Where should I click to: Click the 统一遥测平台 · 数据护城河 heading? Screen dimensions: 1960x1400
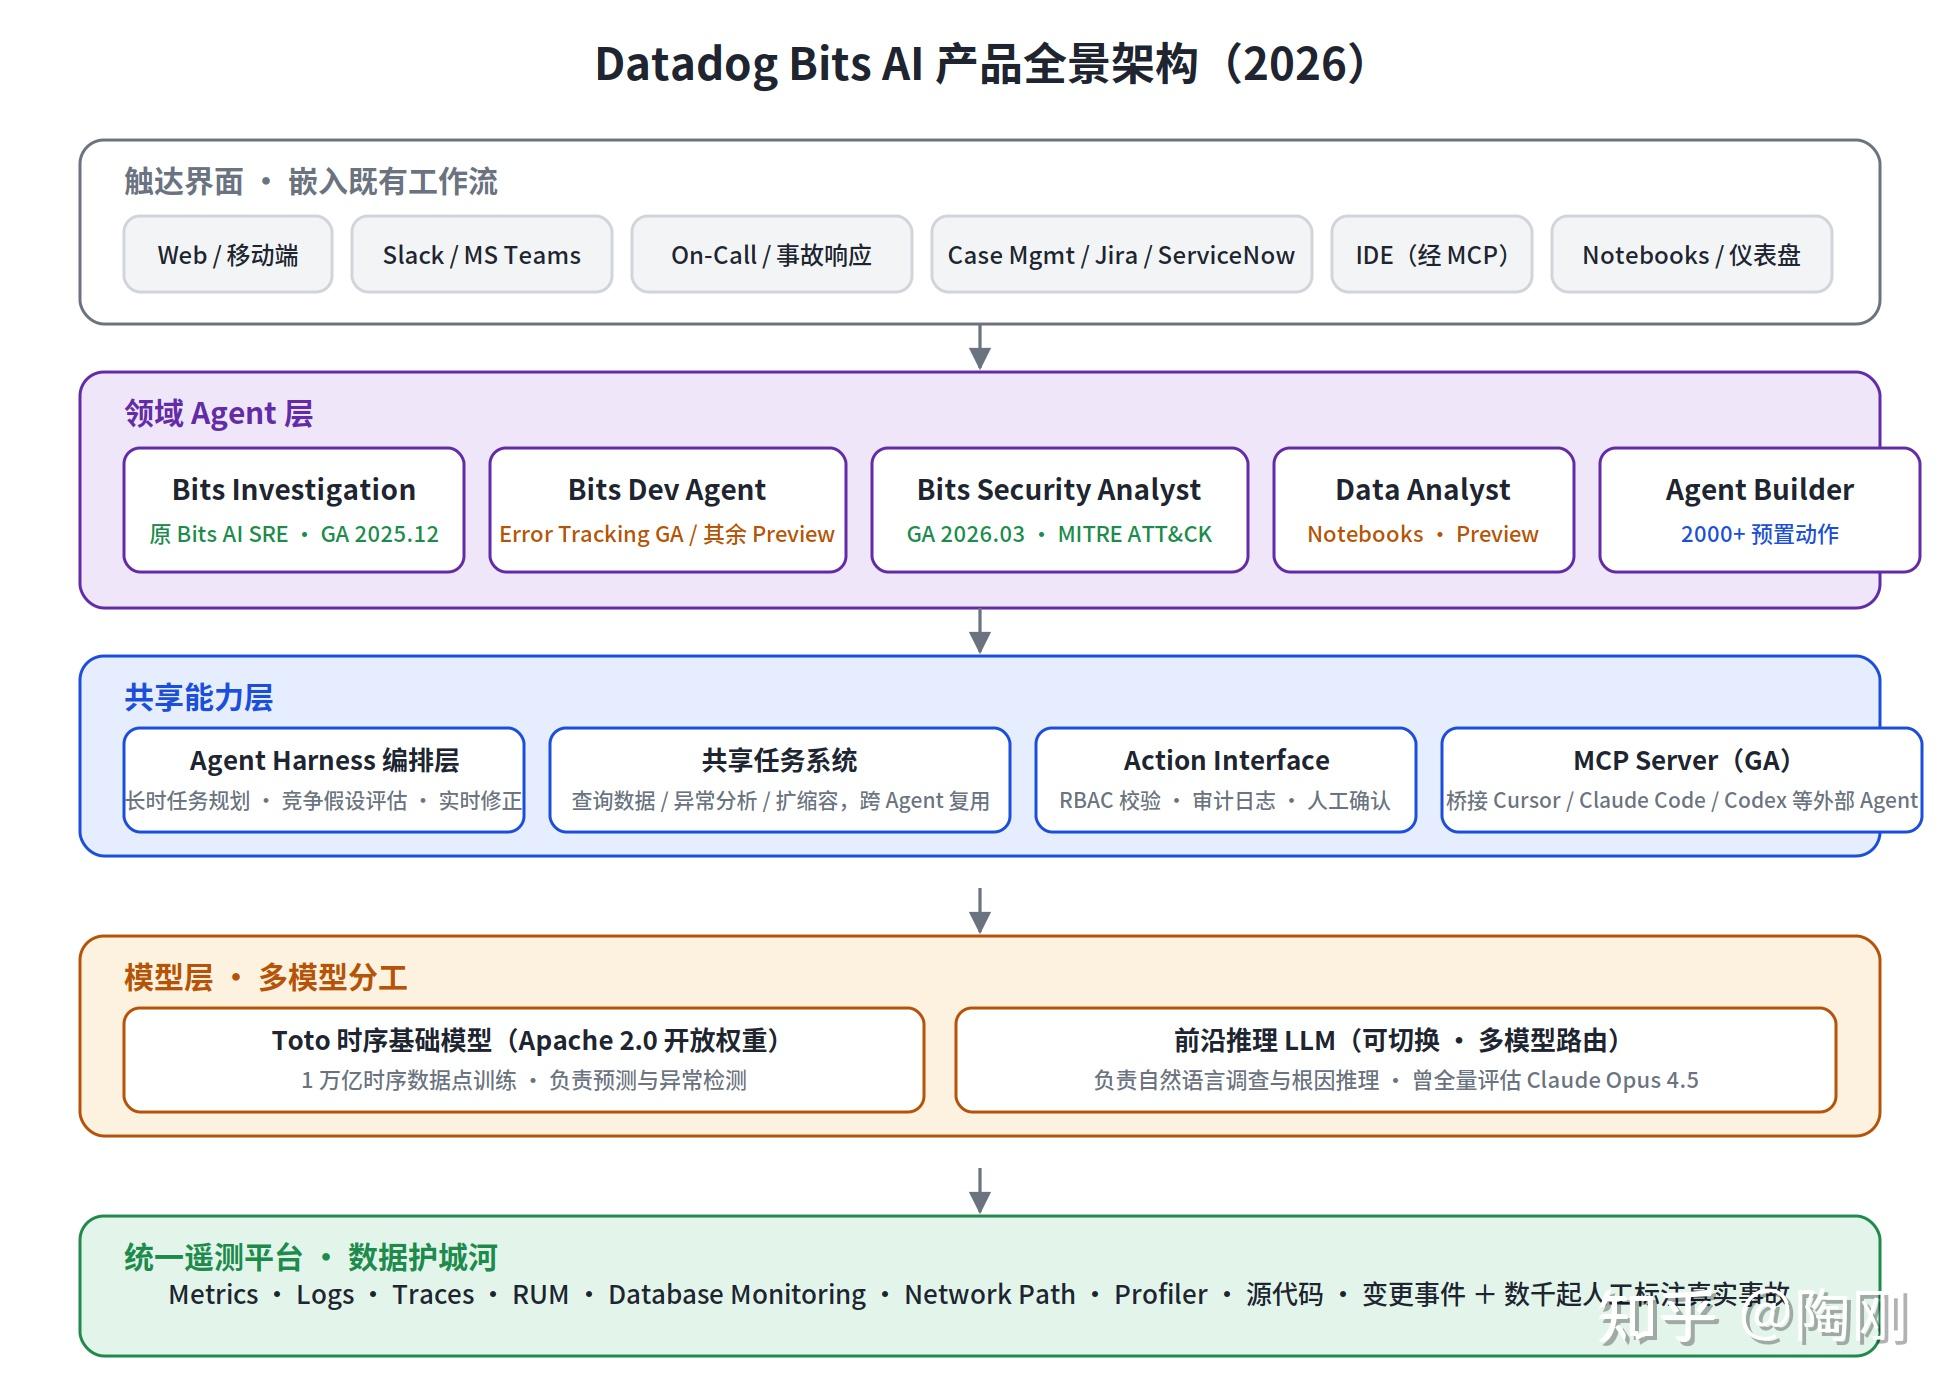[x=310, y=1257]
